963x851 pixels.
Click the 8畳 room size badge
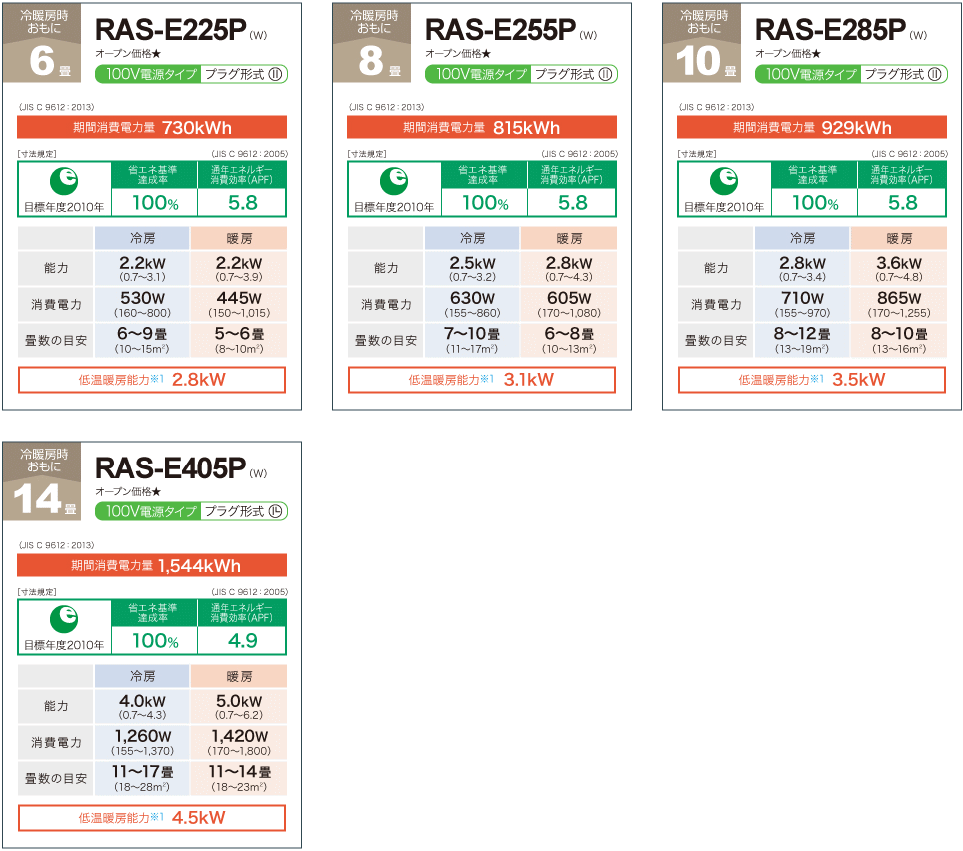pos(372,43)
